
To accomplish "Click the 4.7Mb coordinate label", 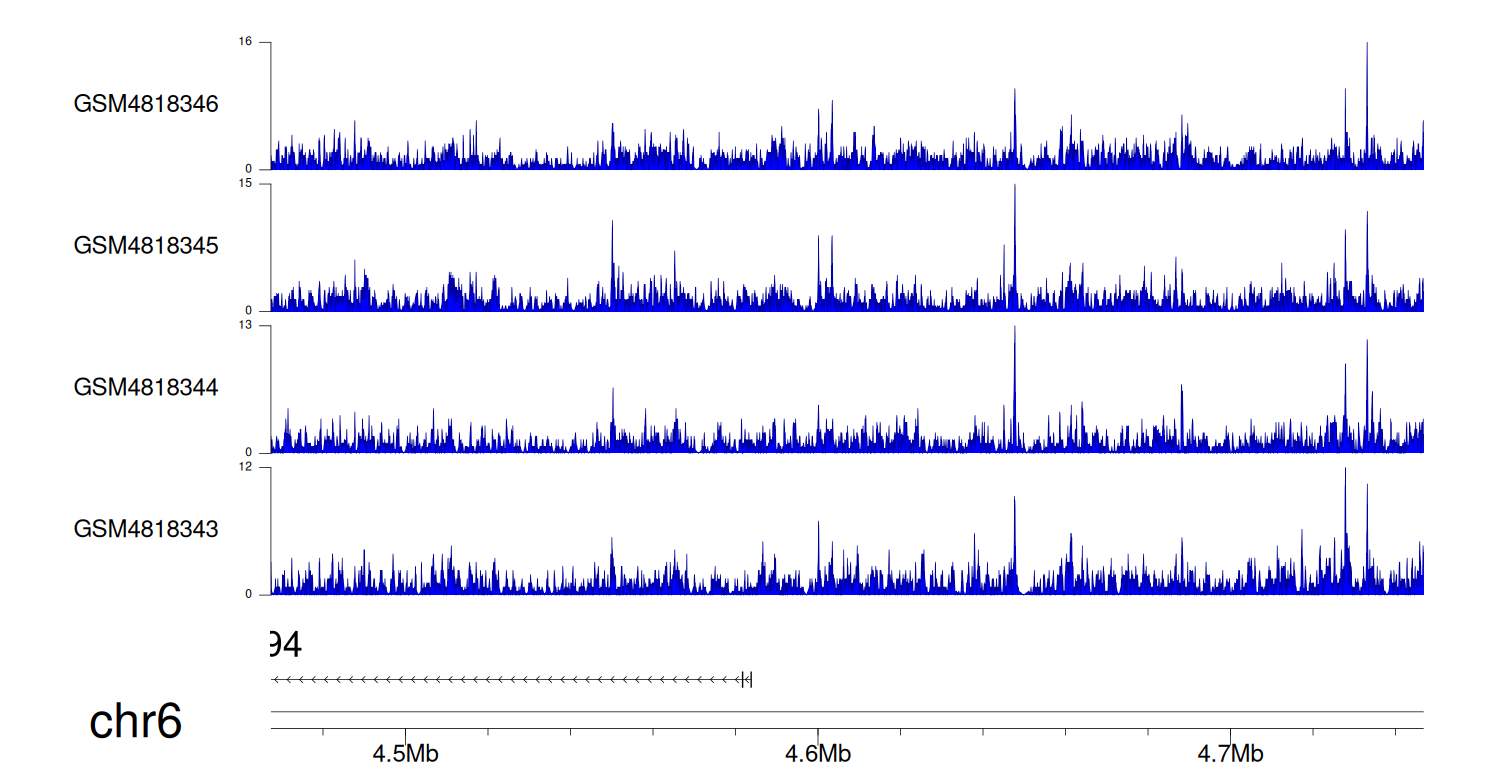I will click(x=1231, y=754).
